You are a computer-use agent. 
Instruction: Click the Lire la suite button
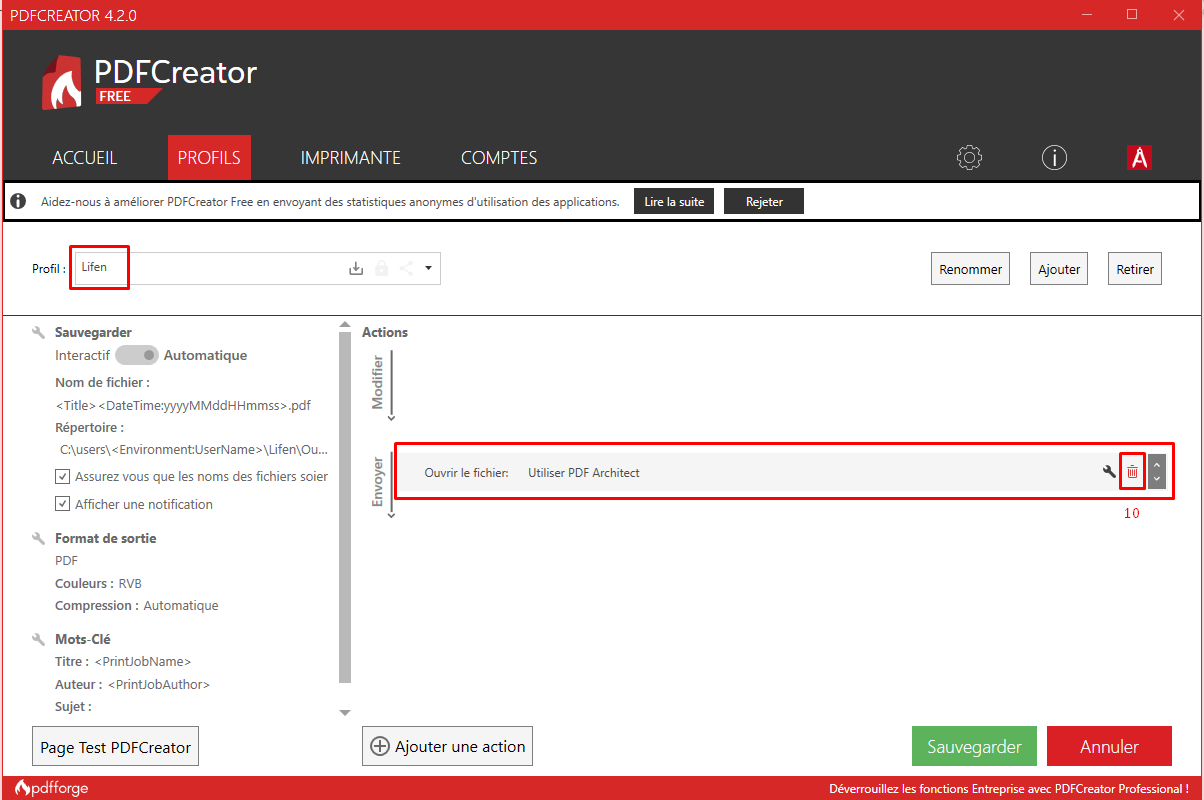674,201
